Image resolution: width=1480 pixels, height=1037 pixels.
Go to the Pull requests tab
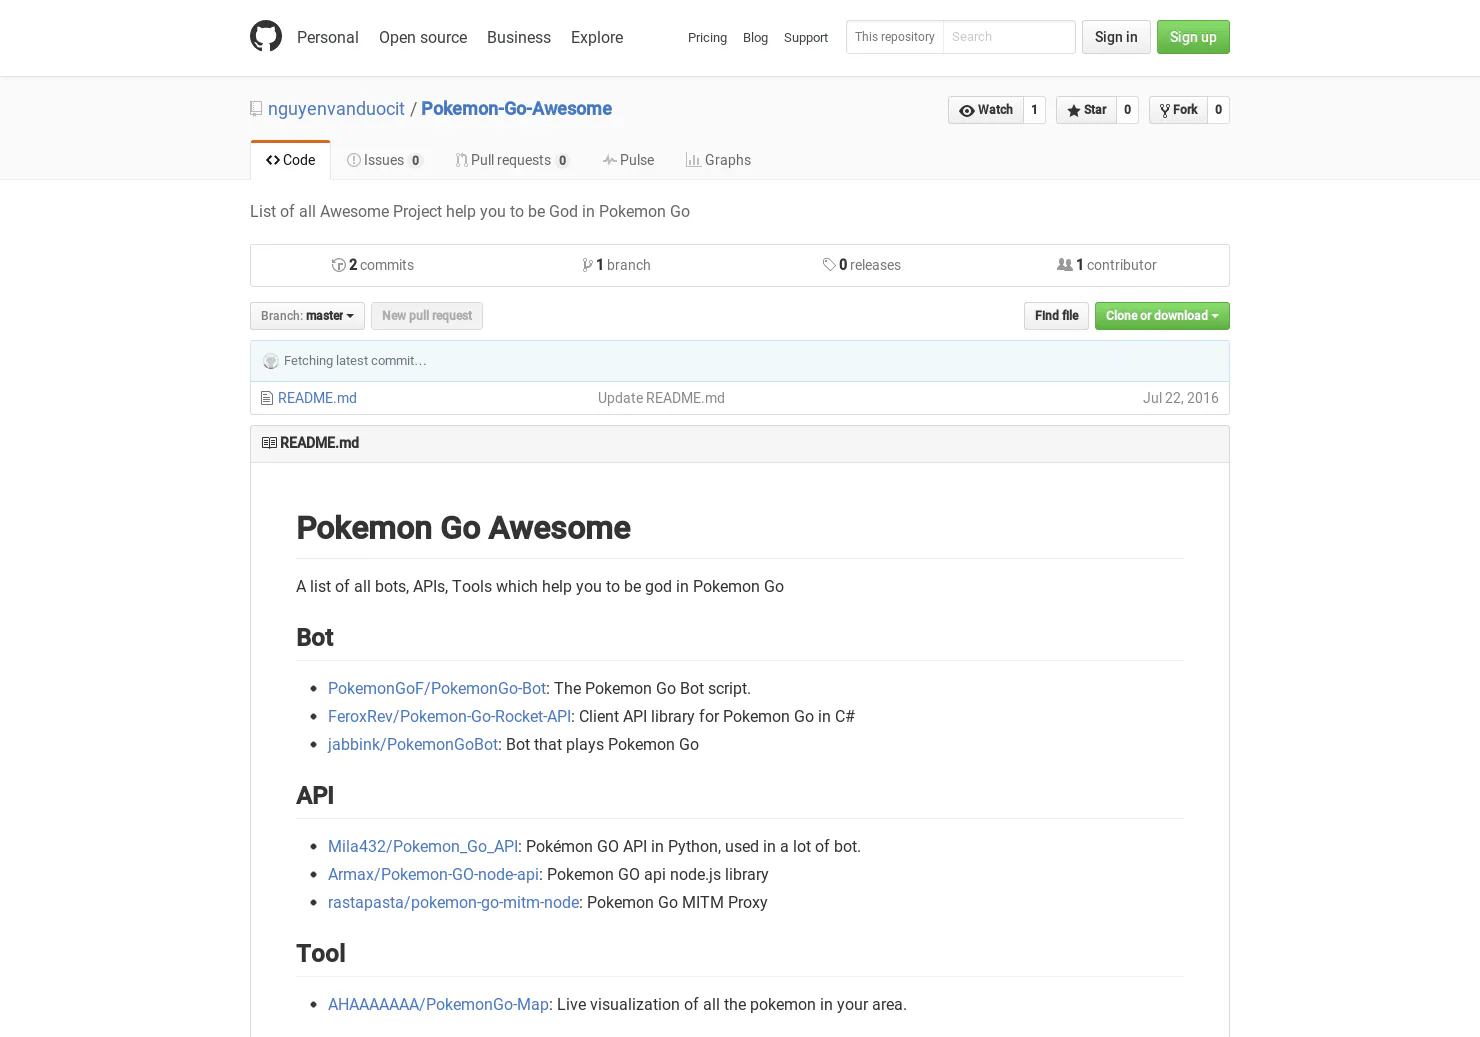click(512, 160)
